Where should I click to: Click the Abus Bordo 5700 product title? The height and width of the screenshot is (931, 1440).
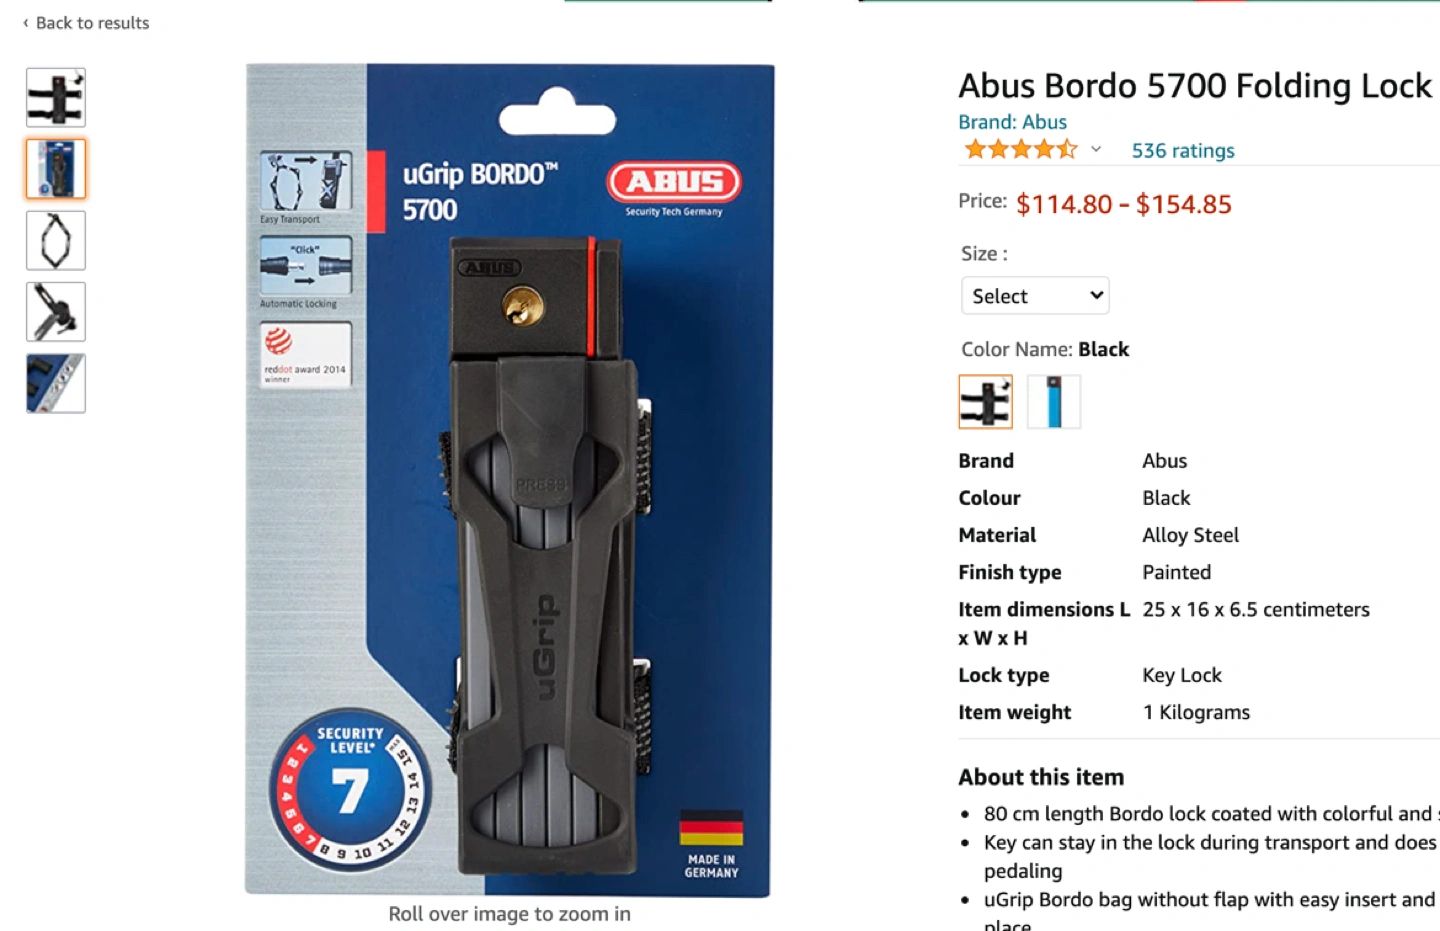[x=1195, y=86]
